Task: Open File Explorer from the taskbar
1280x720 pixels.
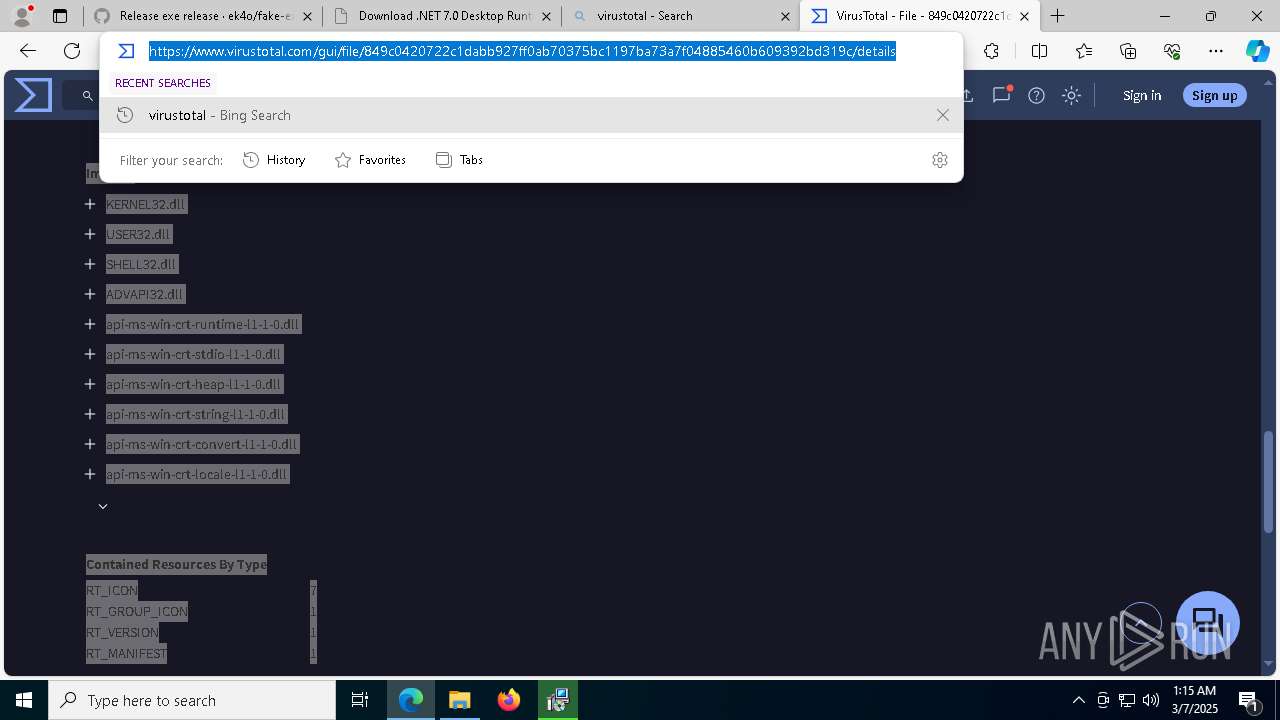Action: (x=459, y=700)
